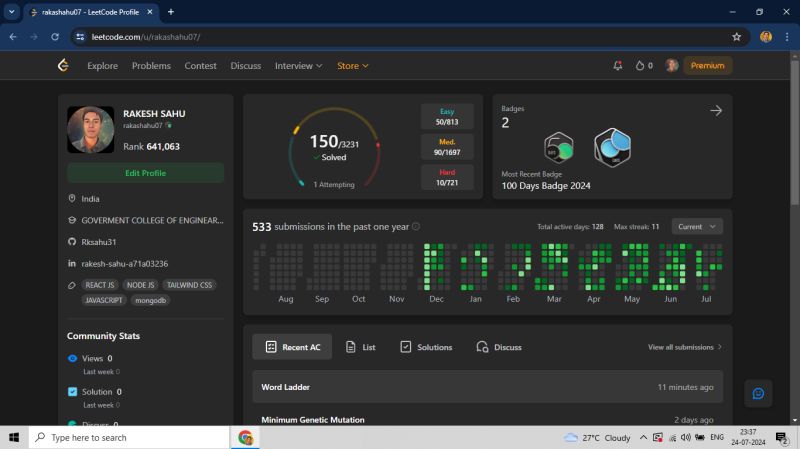
Task: Click the Windows taskbar search box
Action: tap(128, 438)
